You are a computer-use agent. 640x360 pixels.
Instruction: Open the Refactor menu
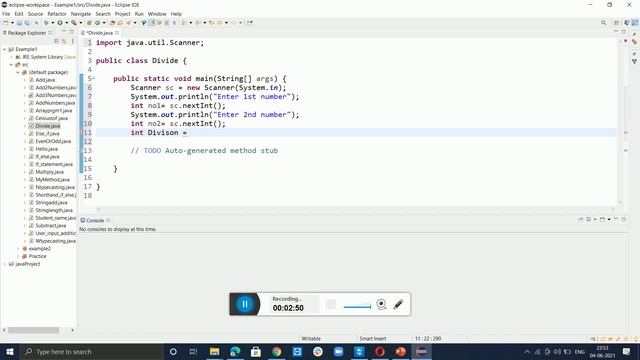click(x=57, y=14)
